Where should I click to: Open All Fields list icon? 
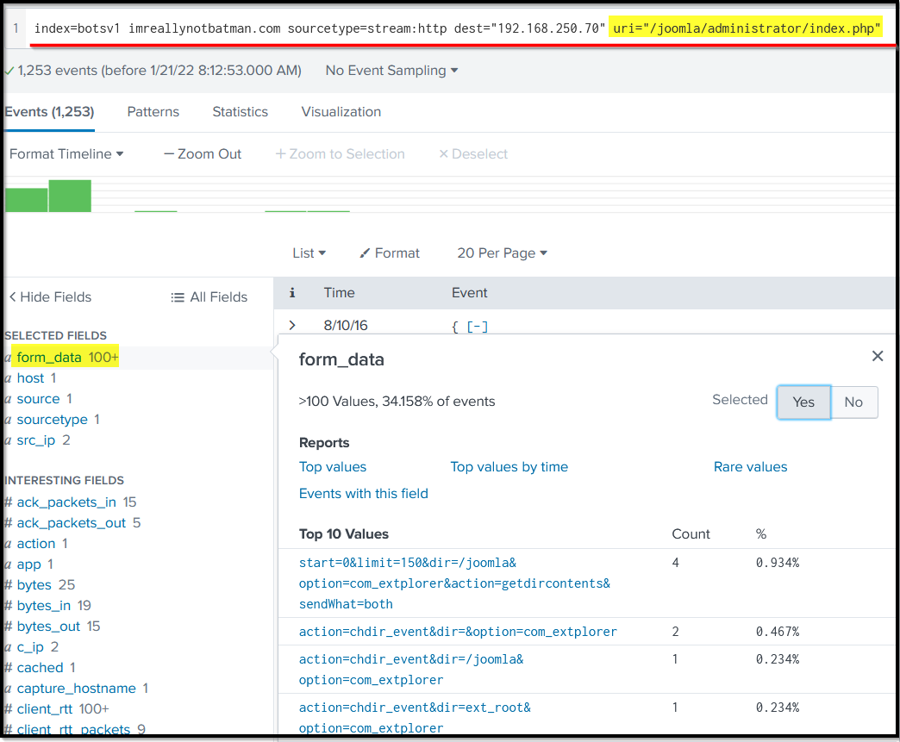(177, 297)
